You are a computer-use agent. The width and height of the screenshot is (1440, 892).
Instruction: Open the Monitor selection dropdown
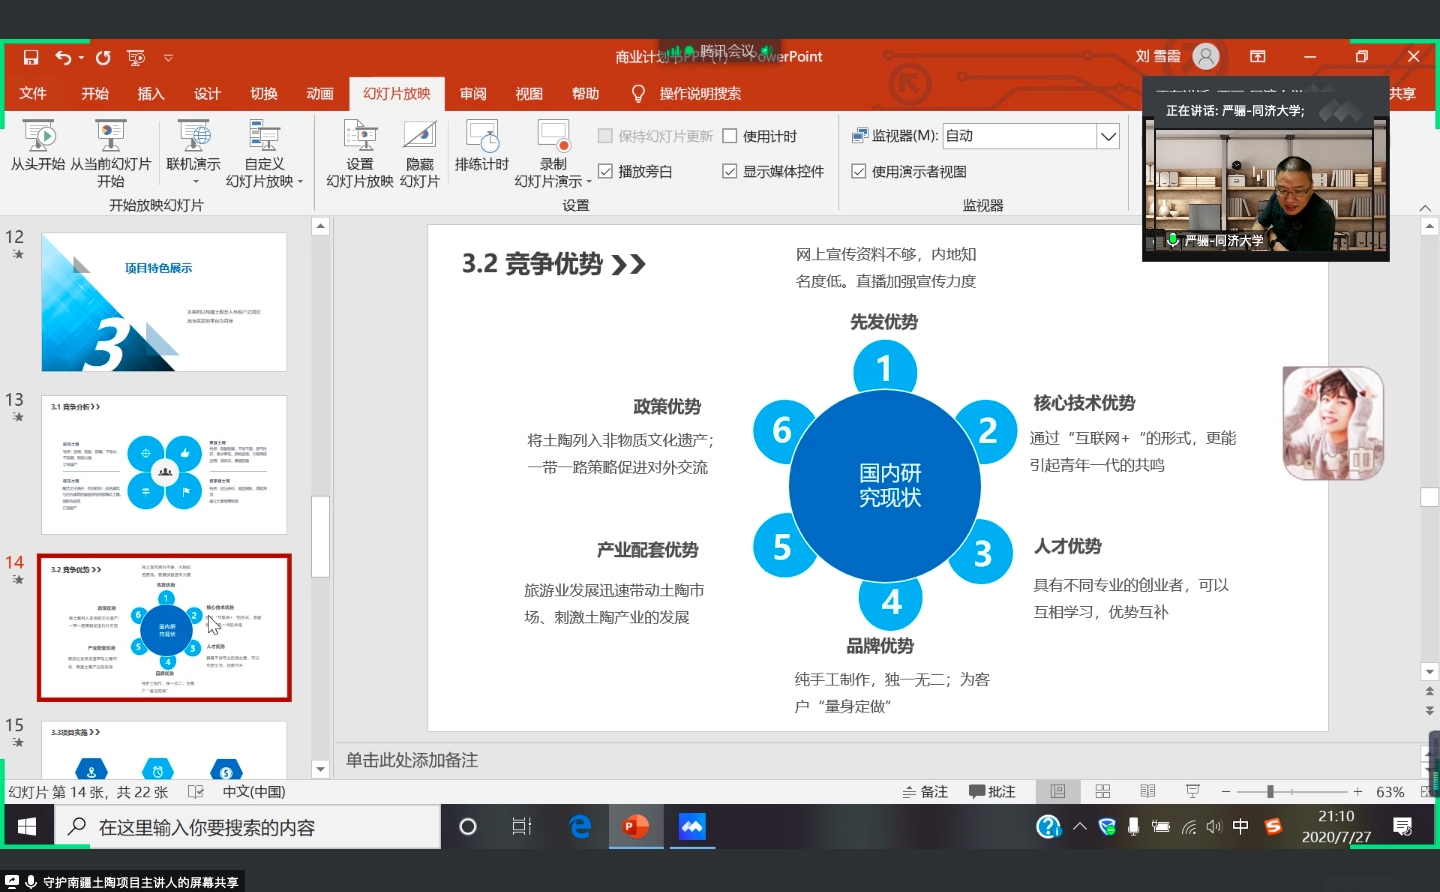pos(1108,136)
